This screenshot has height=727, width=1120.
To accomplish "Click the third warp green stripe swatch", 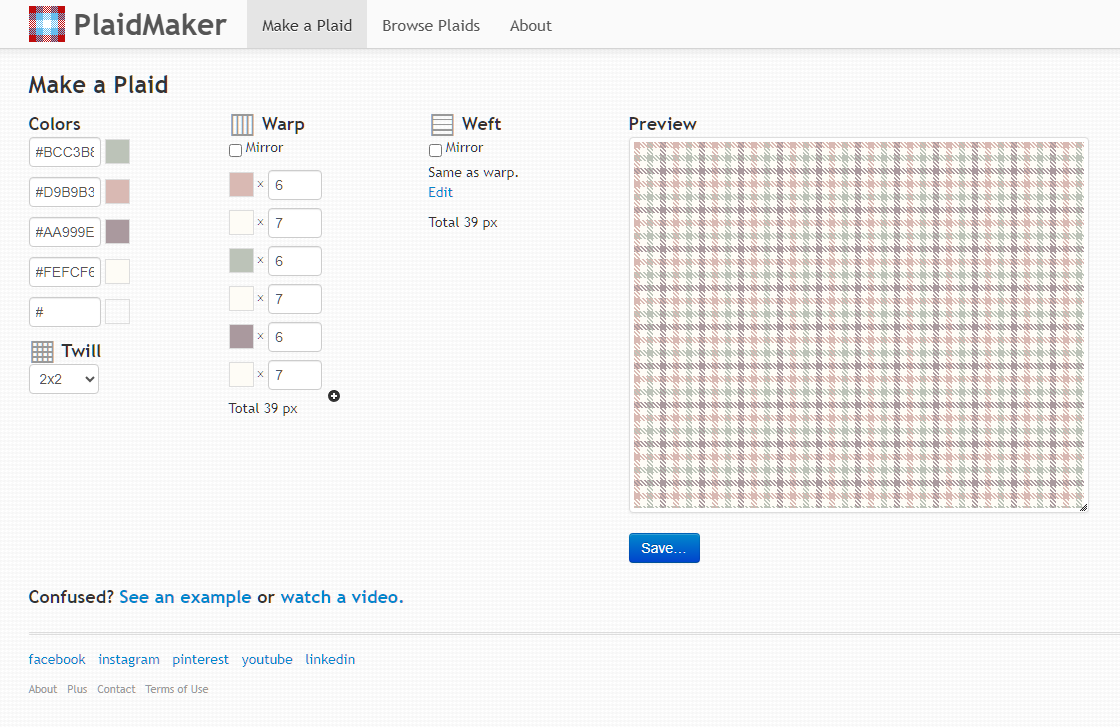I will coord(241,261).
